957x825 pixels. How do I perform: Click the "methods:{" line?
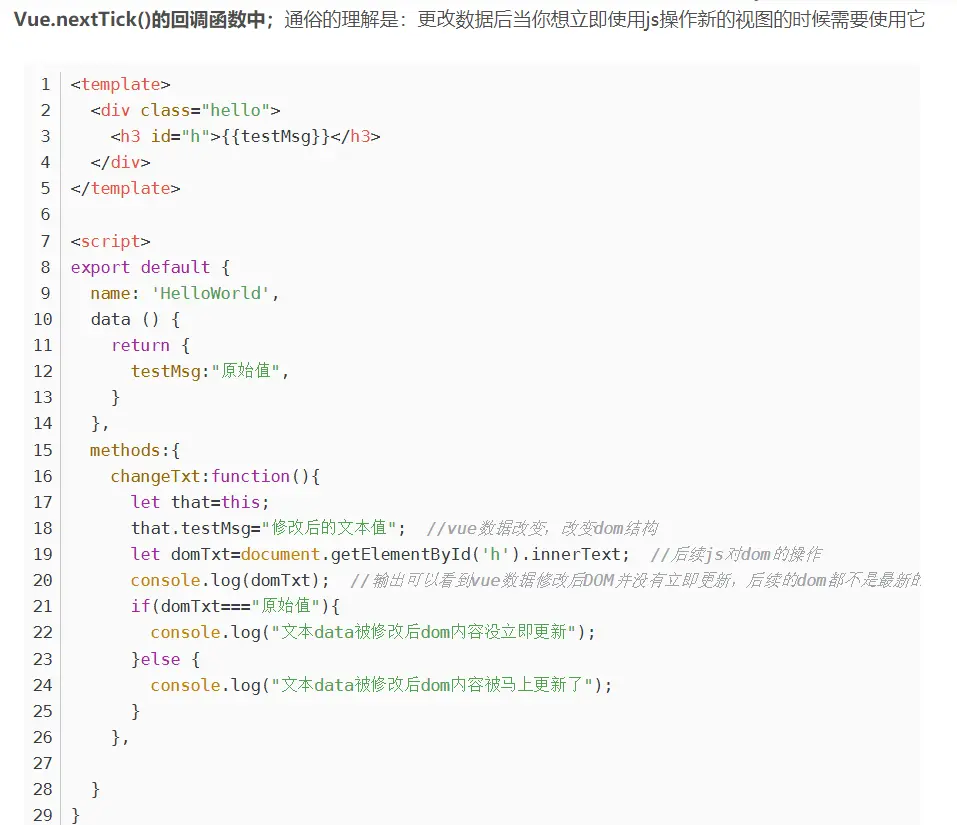(x=135, y=450)
